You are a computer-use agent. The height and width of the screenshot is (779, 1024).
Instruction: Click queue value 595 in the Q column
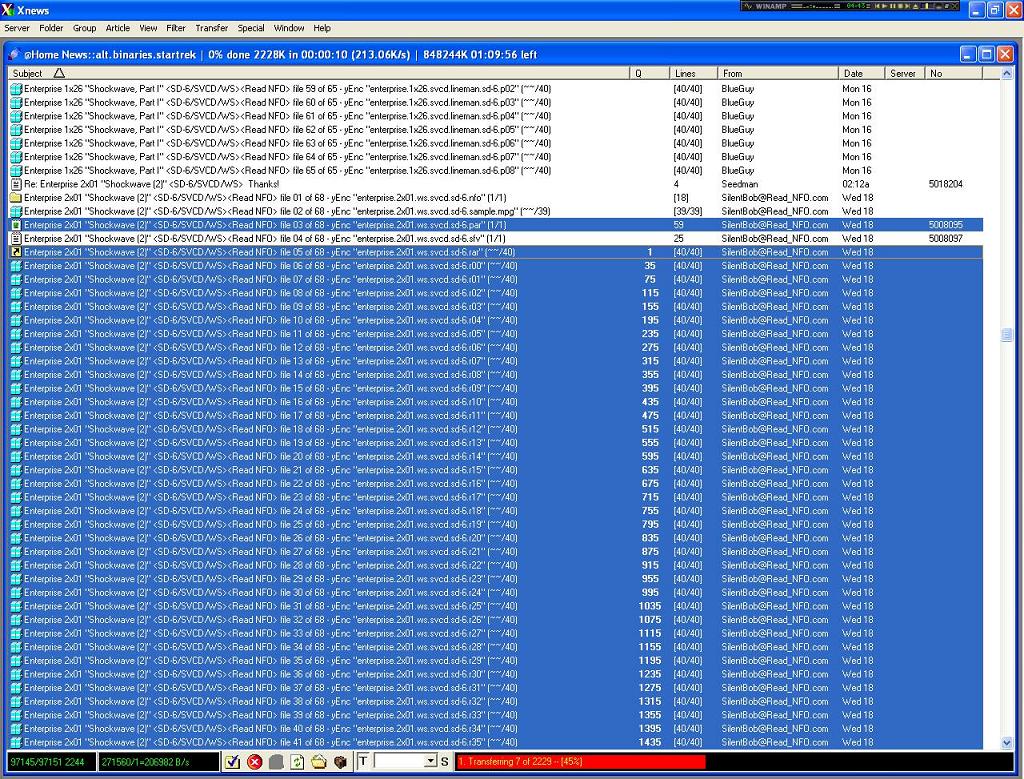649,456
